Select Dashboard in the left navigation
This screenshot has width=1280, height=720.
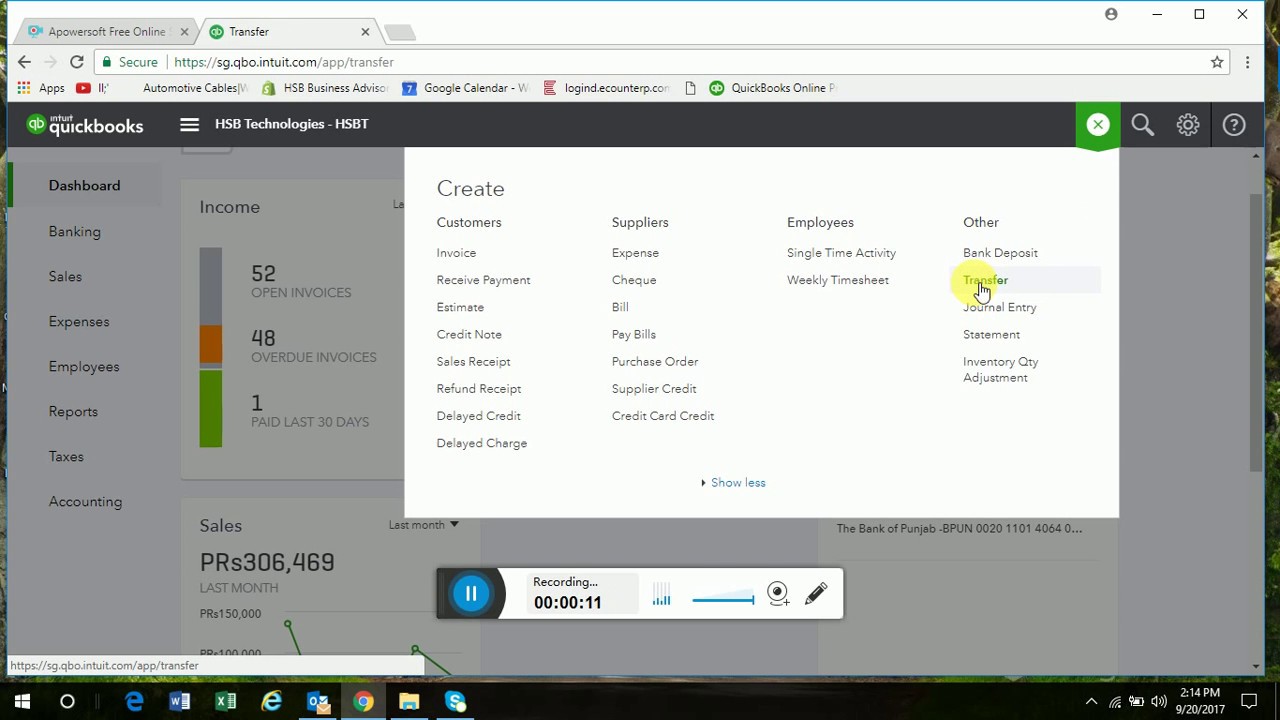pyautogui.click(x=84, y=186)
